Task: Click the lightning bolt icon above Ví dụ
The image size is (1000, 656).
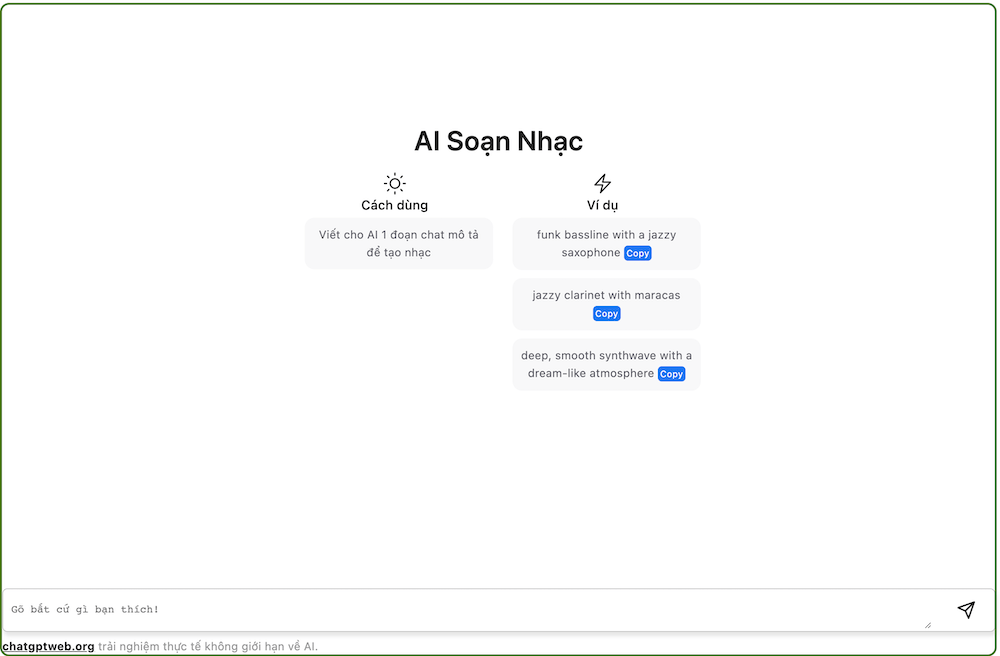Action: coord(602,183)
